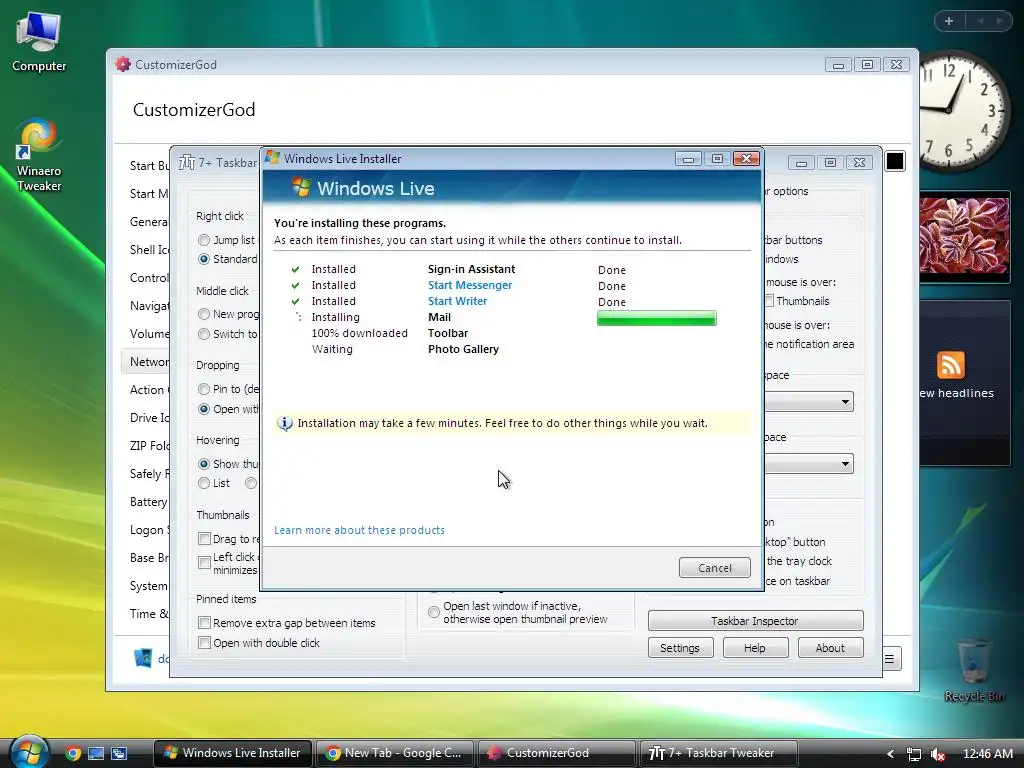The width and height of the screenshot is (1024, 768).
Task: Click the sidebar plus add-gadget button
Action: [x=949, y=21]
